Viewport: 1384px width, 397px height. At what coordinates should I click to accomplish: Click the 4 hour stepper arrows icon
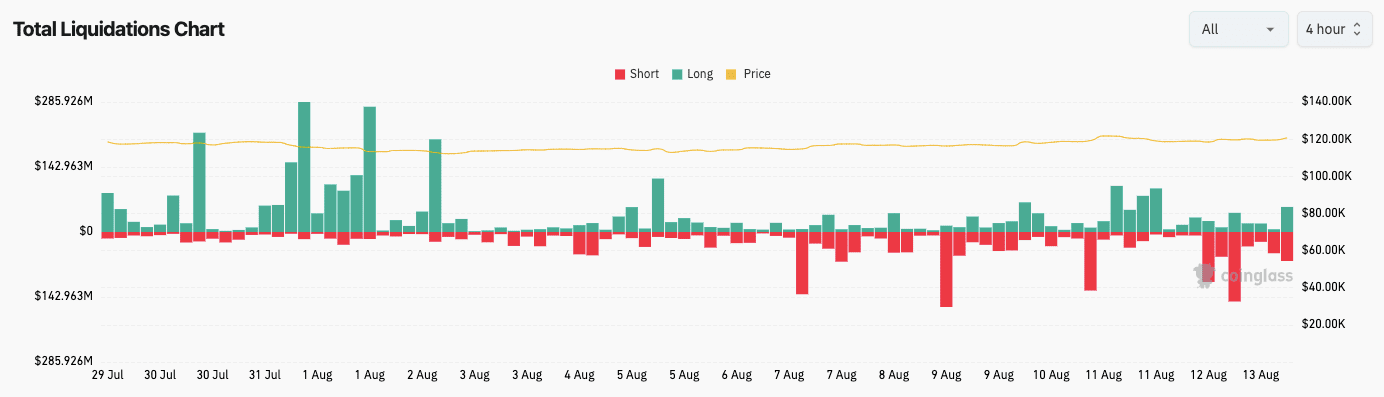pos(1356,29)
